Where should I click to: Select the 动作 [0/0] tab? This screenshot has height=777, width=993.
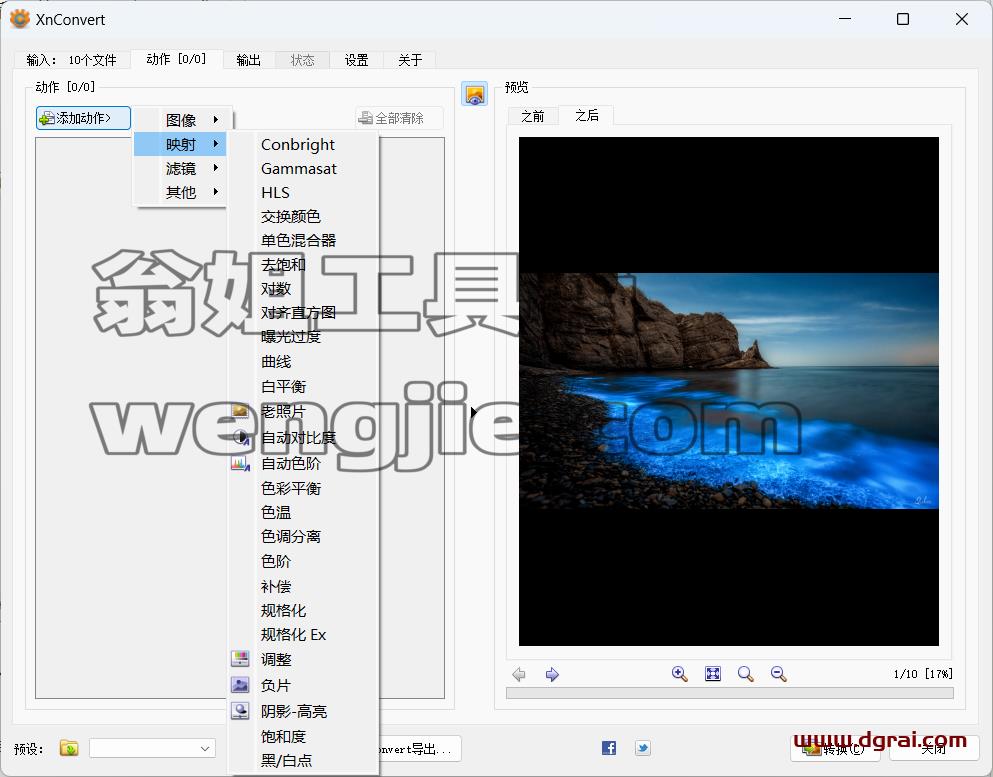click(x=176, y=59)
